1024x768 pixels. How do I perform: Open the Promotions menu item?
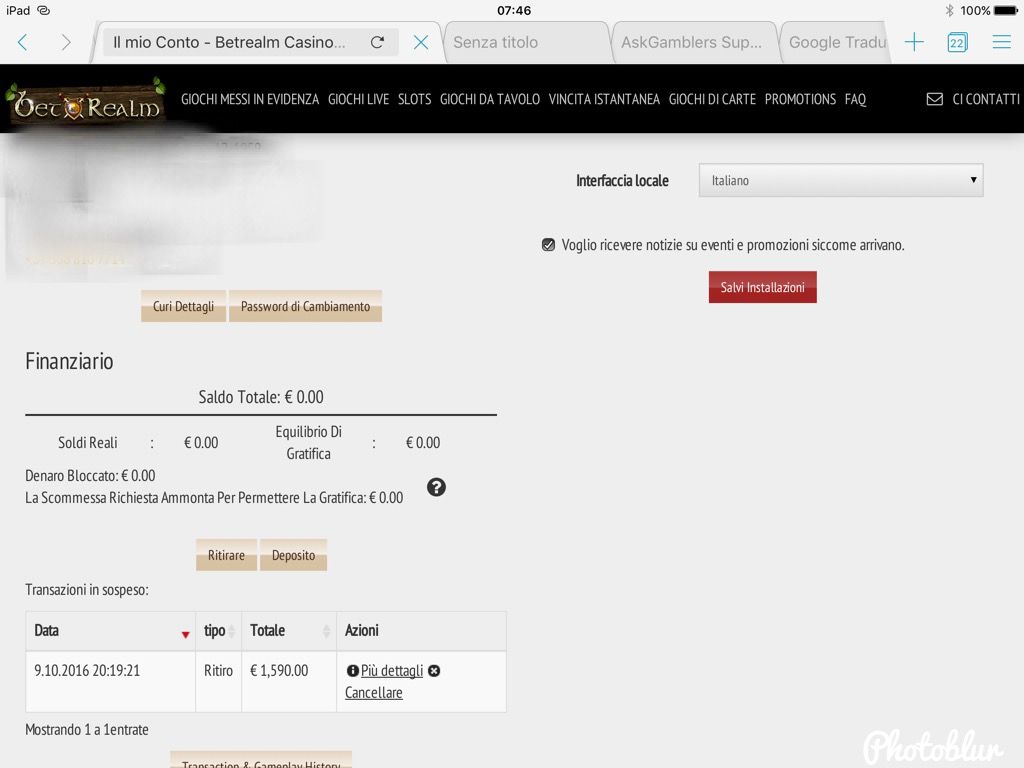[x=800, y=99]
